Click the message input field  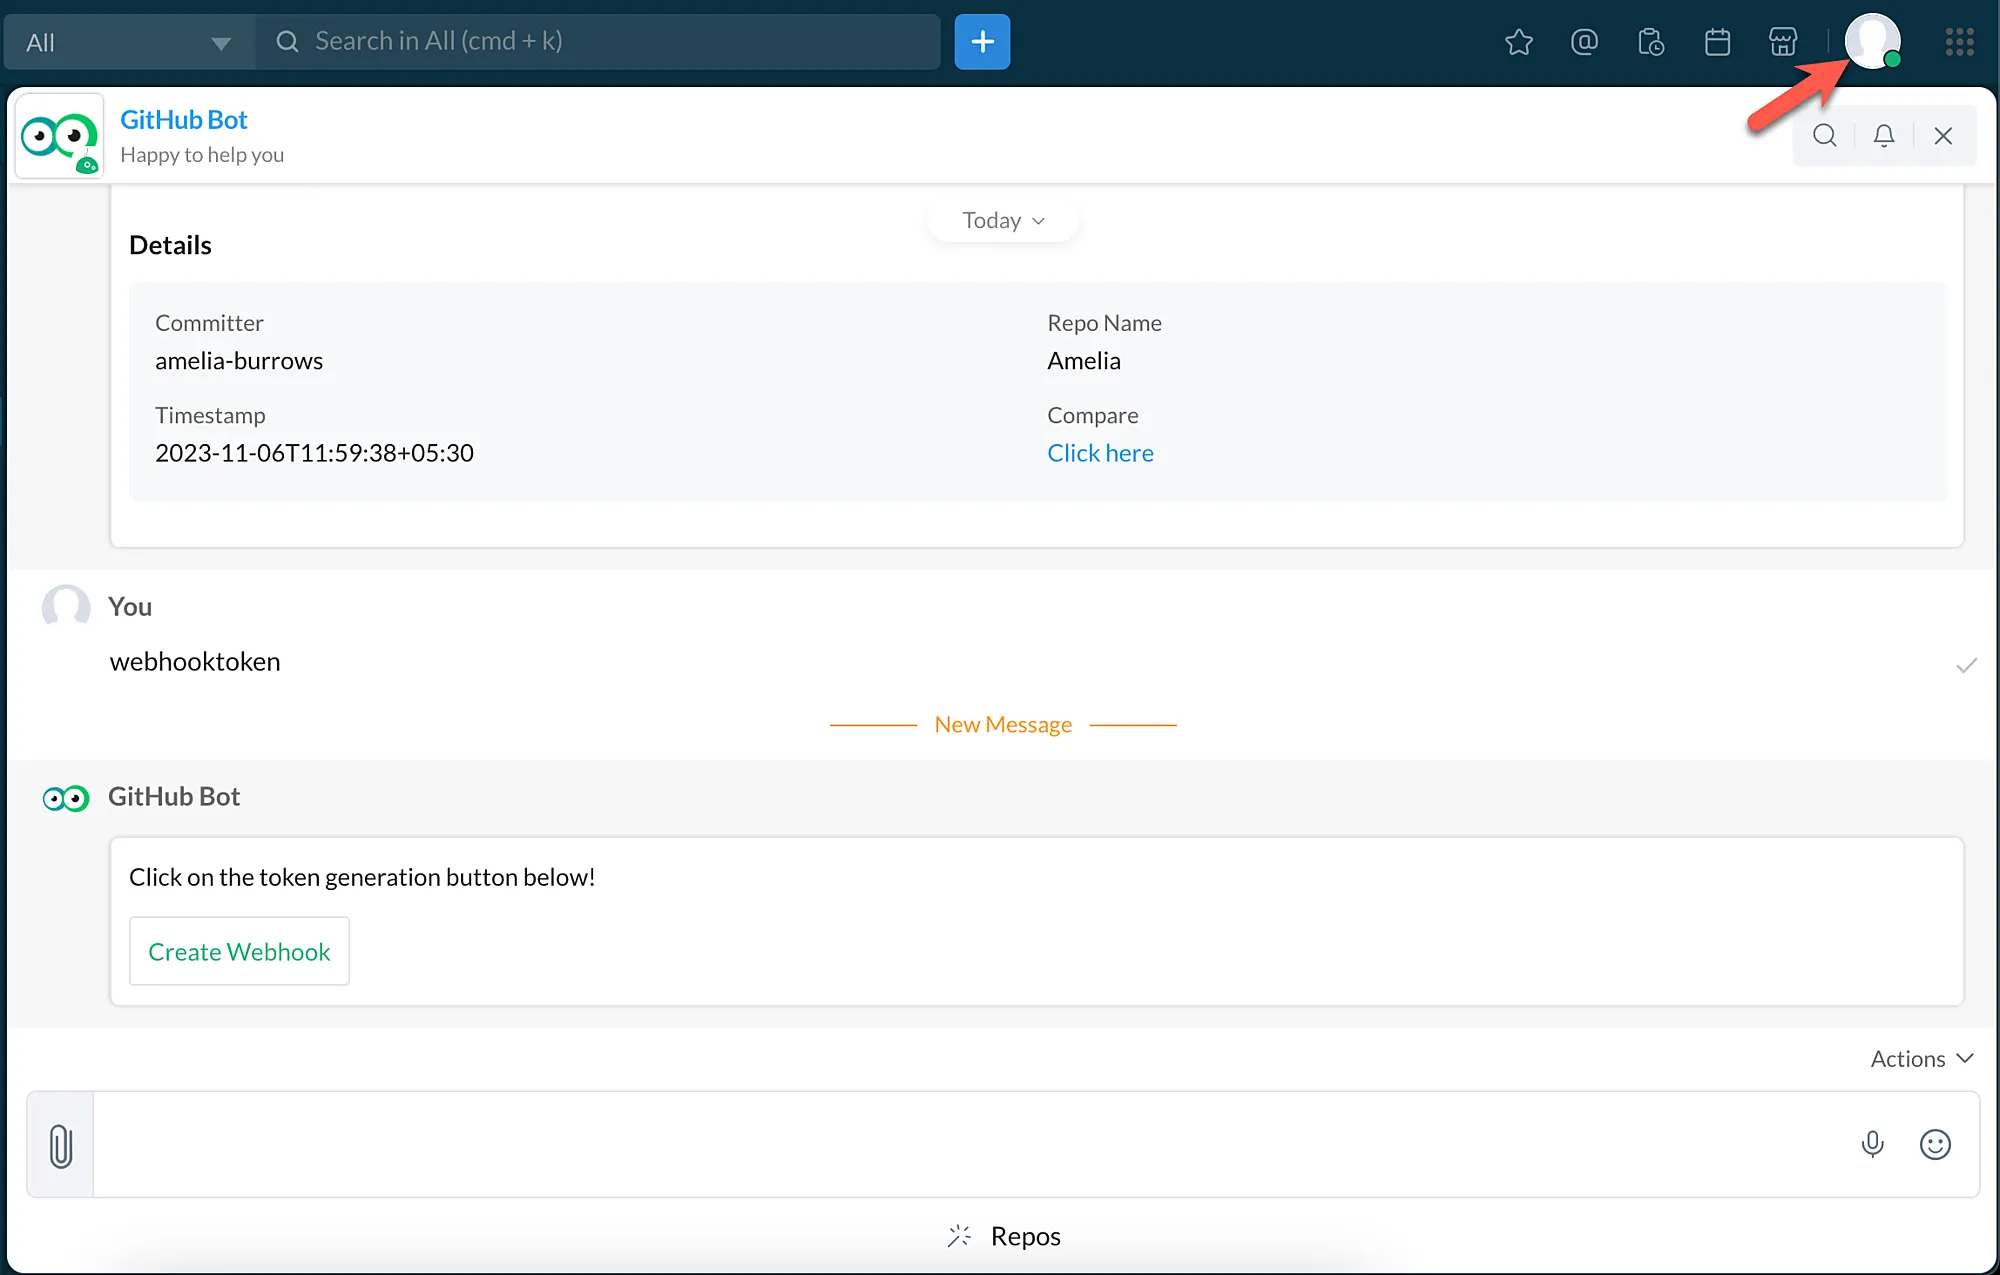click(x=970, y=1145)
